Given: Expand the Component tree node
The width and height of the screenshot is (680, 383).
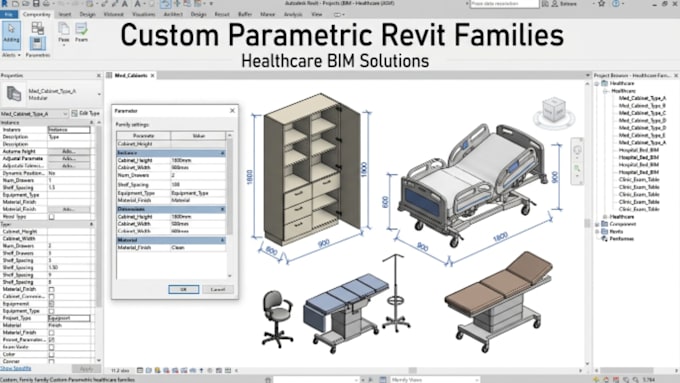Looking at the screenshot, I should coord(597,224).
